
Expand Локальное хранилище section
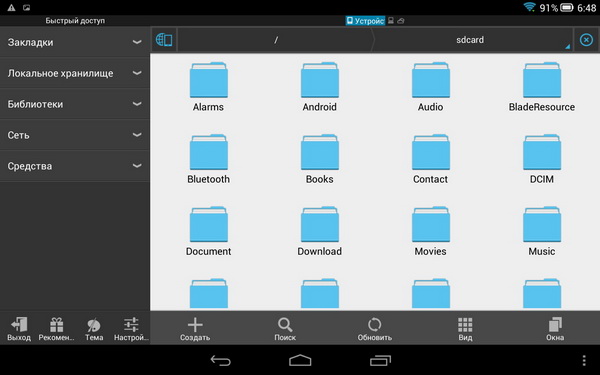tap(75, 73)
